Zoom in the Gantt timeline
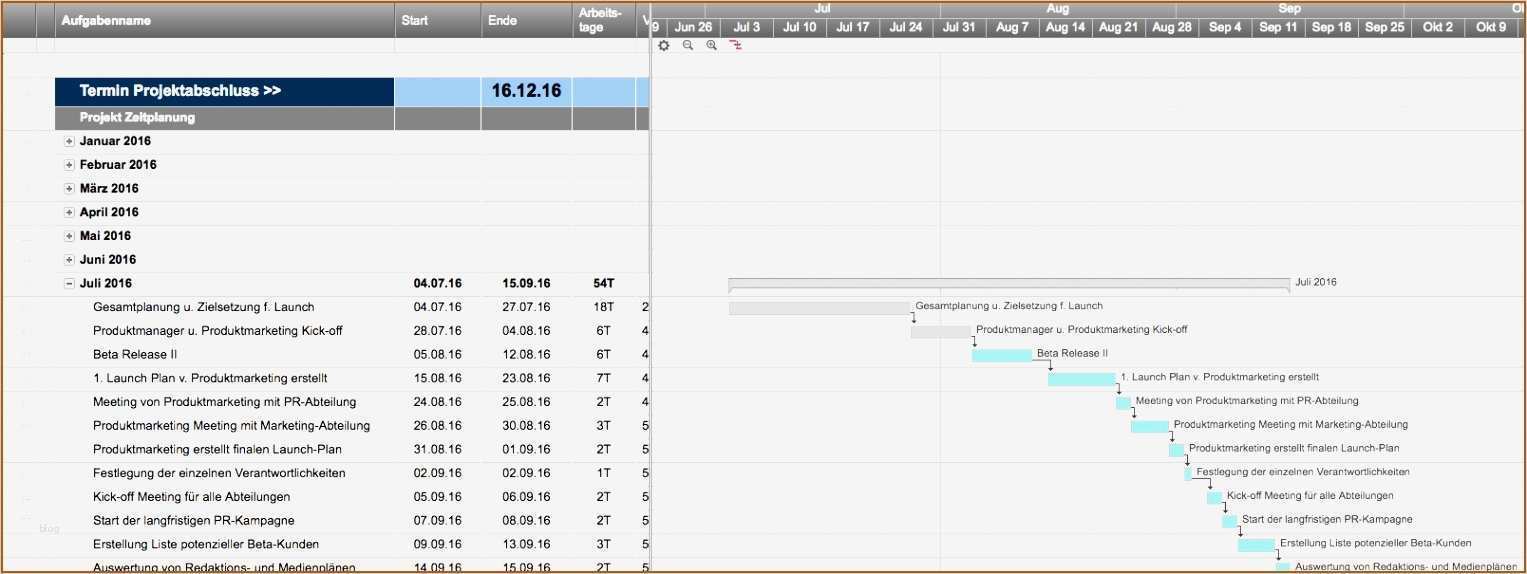 point(712,45)
